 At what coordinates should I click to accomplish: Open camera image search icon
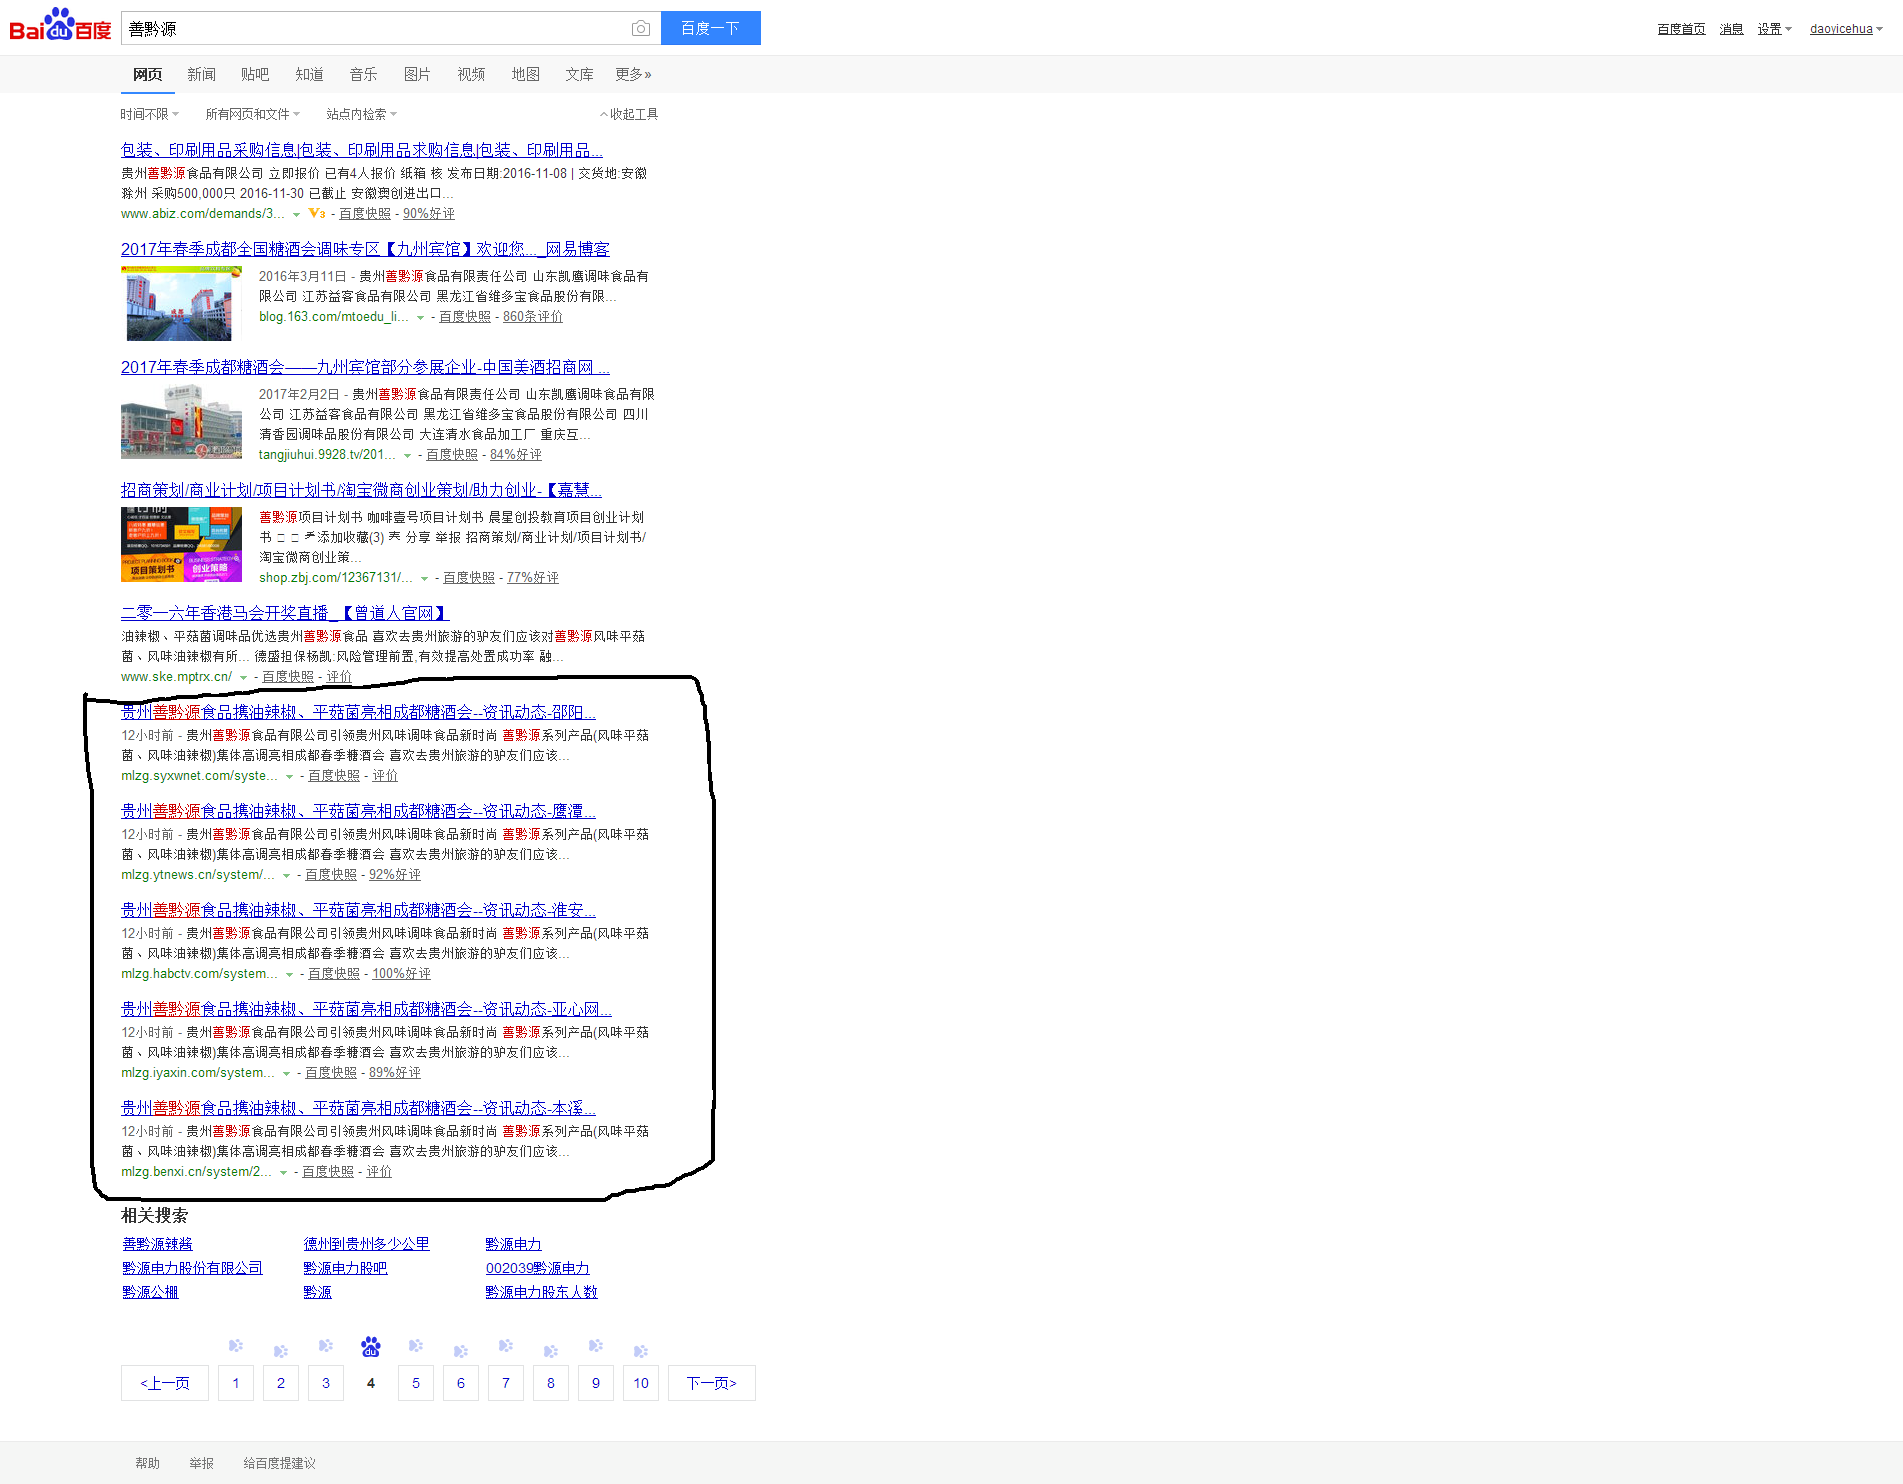(x=641, y=29)
